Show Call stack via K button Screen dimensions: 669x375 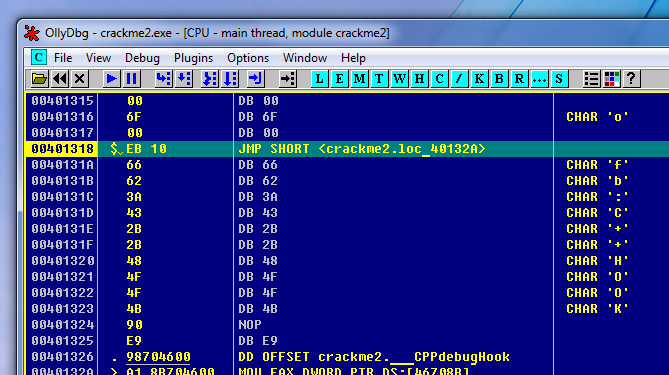pyautogui.click(x=479, y=79)
